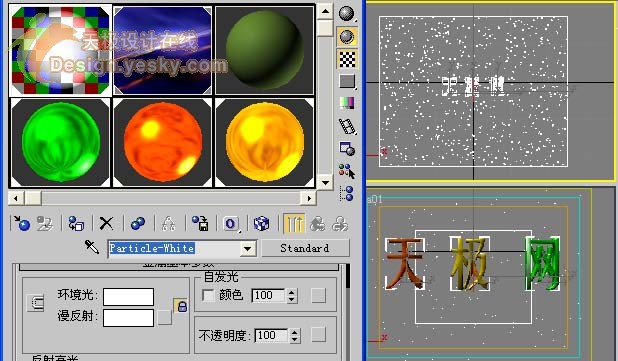This screenshot has height=361, width=618.
Task: Expand the Particle-White material name dropdown
Action: (x=248, y=249)
